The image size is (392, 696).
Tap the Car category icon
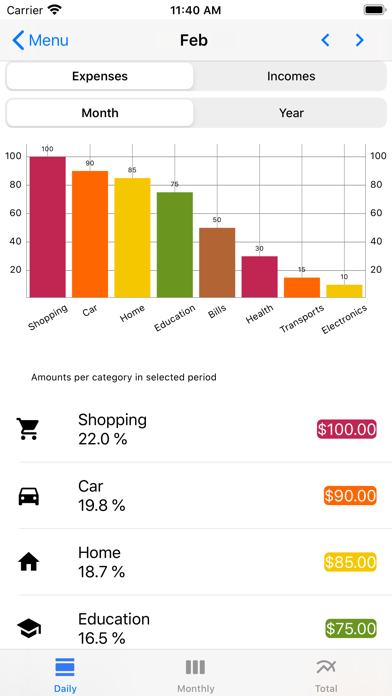(28, 496)
